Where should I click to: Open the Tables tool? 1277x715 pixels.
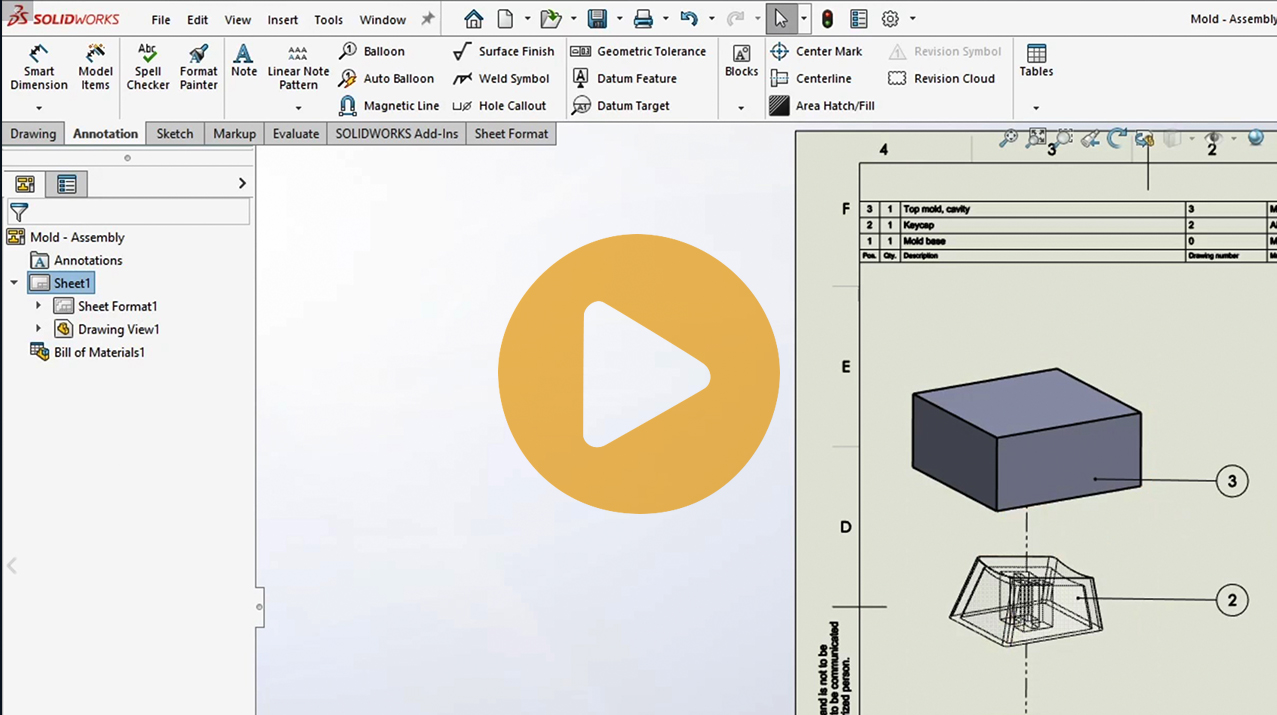tap(1036, 61)
